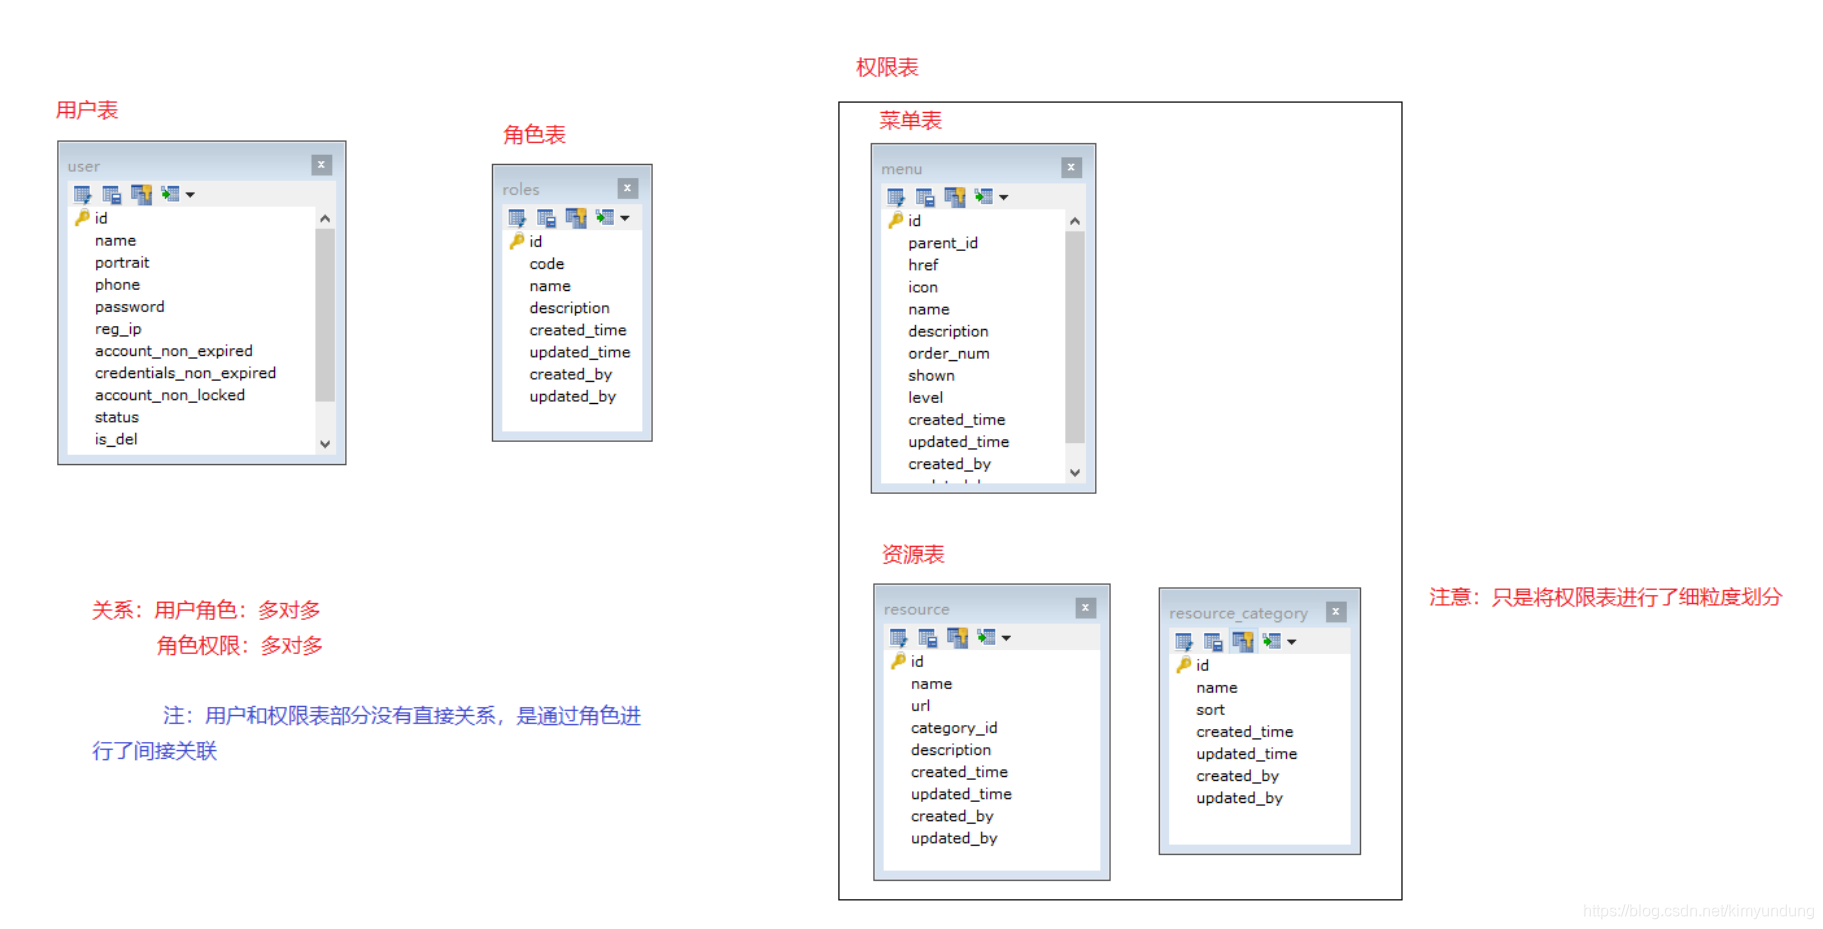The image size is (1823, 929).
Task: Open the toolbar dropdown arrow in user table
Action: click(x=190, y=195)
